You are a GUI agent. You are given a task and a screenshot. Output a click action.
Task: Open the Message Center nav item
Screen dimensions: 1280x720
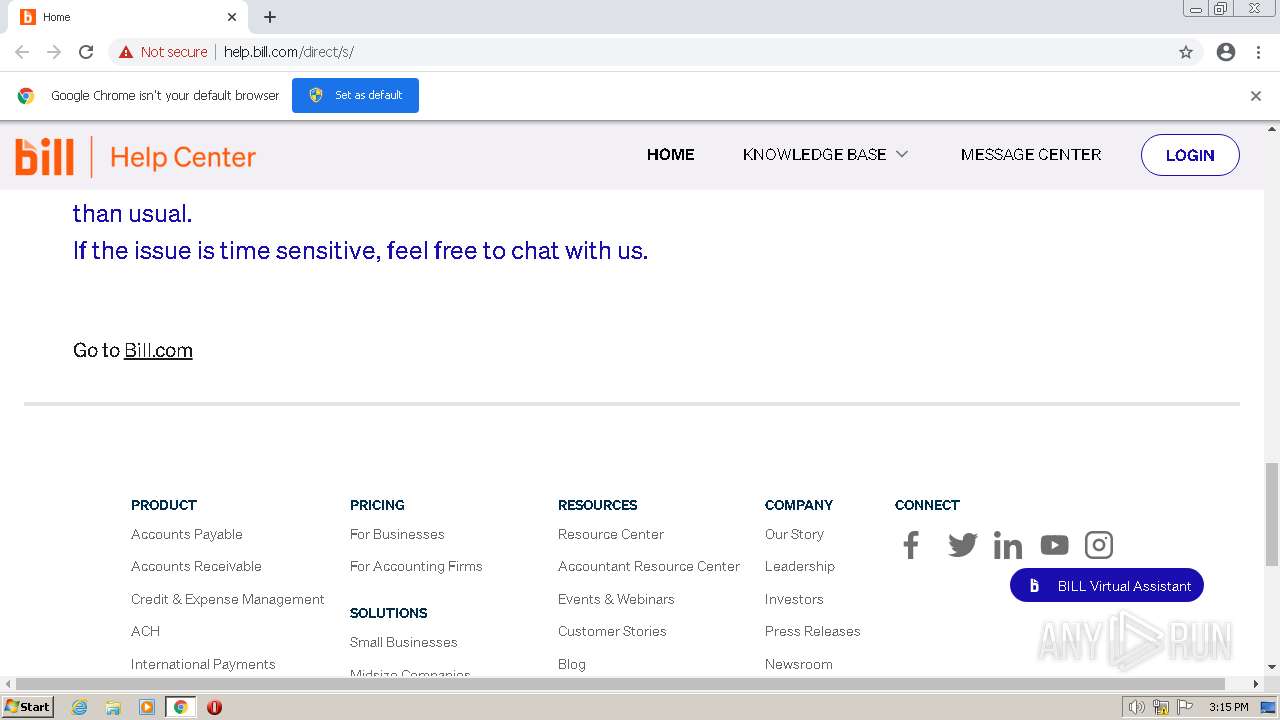(1031, 155)
